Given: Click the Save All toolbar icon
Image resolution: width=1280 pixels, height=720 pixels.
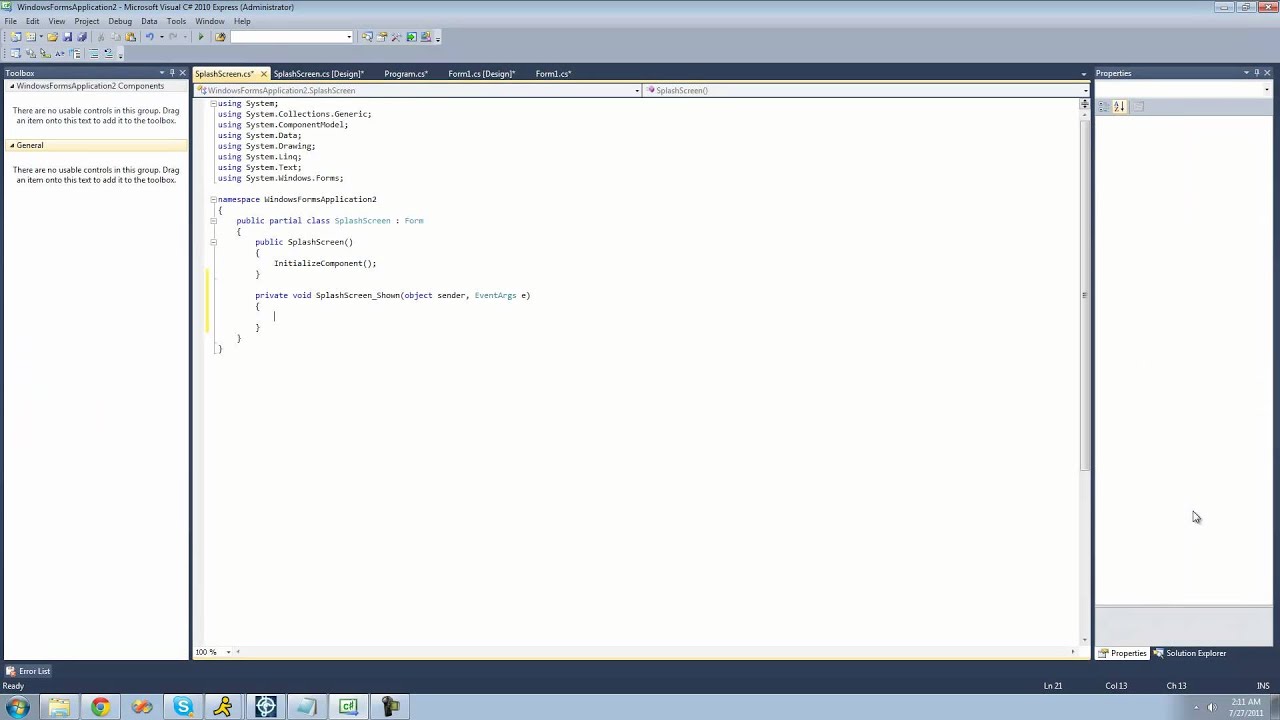Looking at the screenshot, I should pos(82,37).
